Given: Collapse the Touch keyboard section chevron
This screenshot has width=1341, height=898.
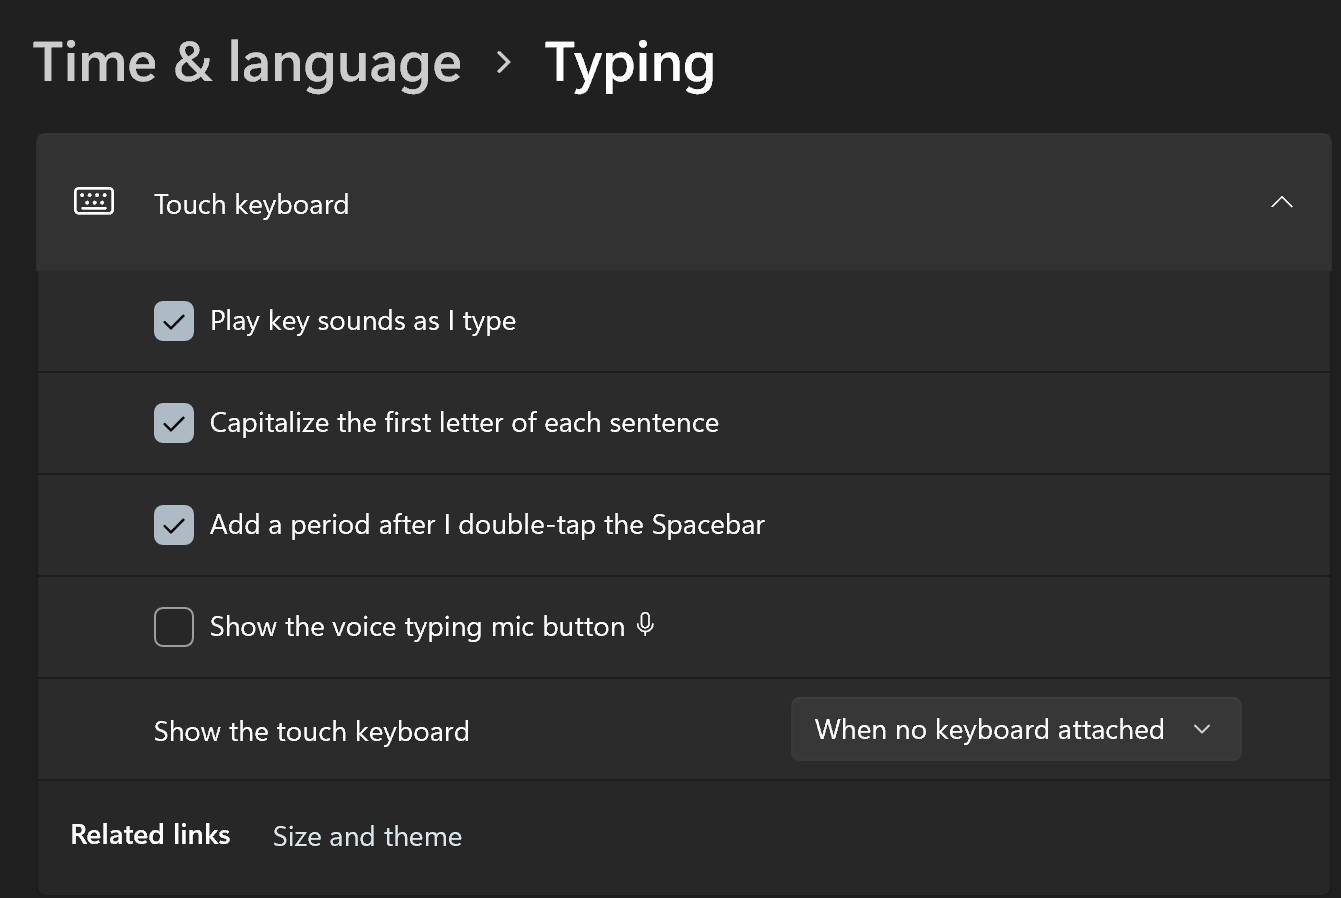Looking at the screenshot, I should tap(1281, 202).
